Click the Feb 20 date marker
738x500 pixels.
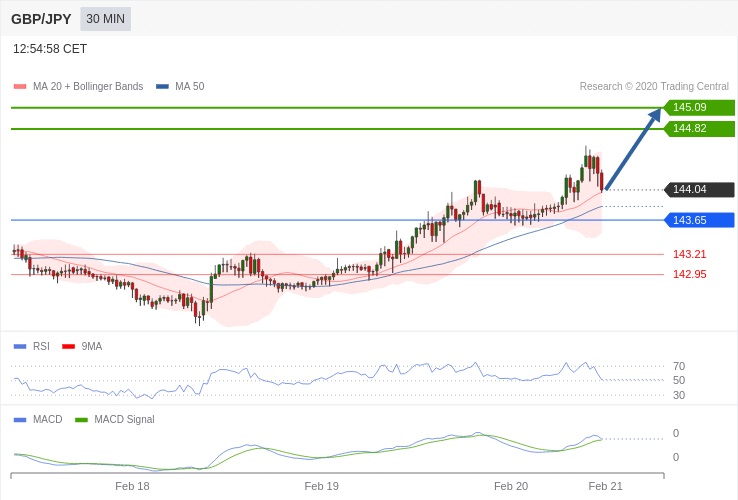(x=511, y=486)
